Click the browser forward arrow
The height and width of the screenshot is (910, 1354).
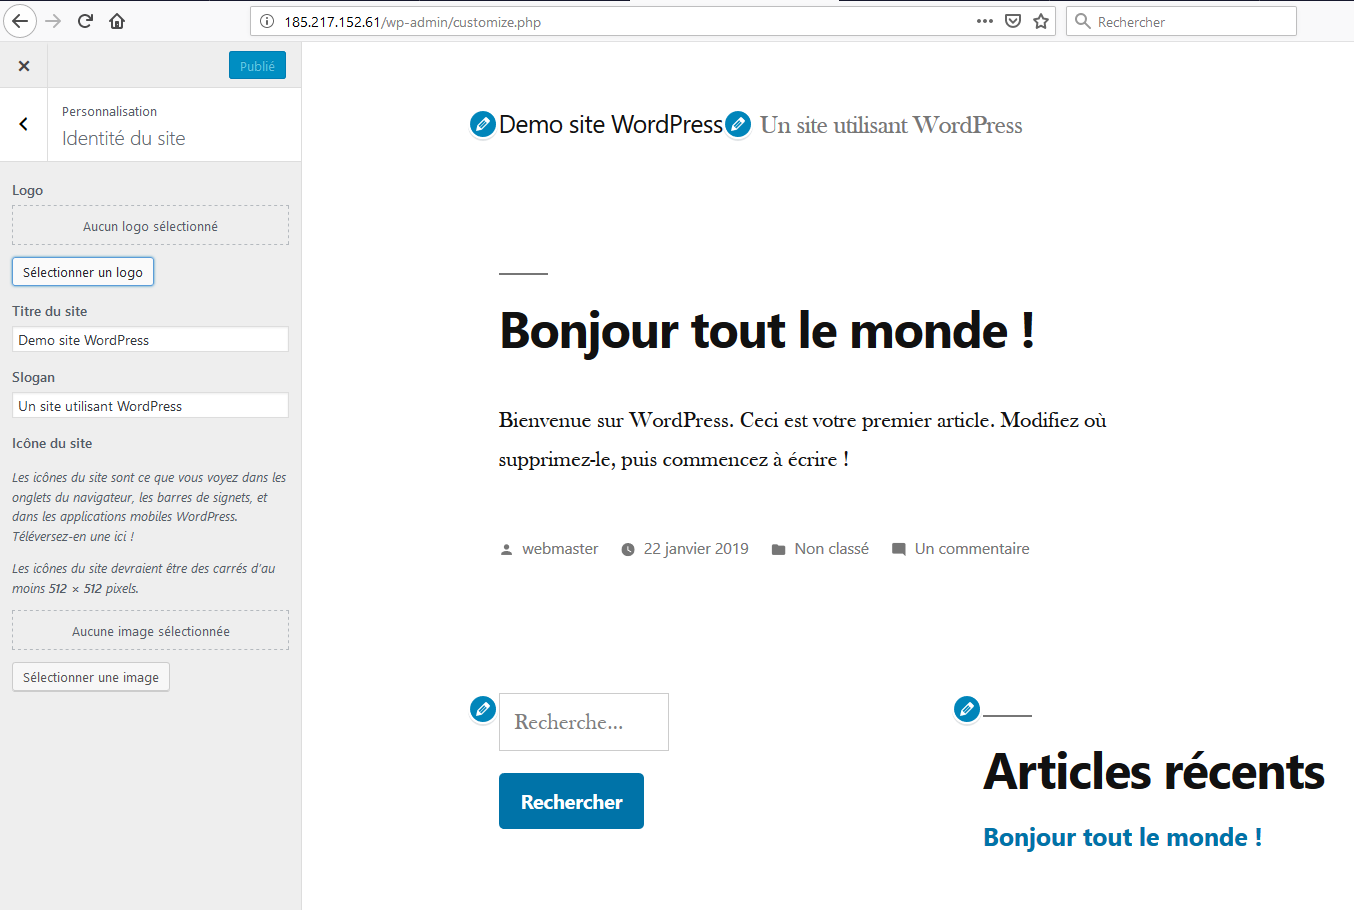click(54, 21)
